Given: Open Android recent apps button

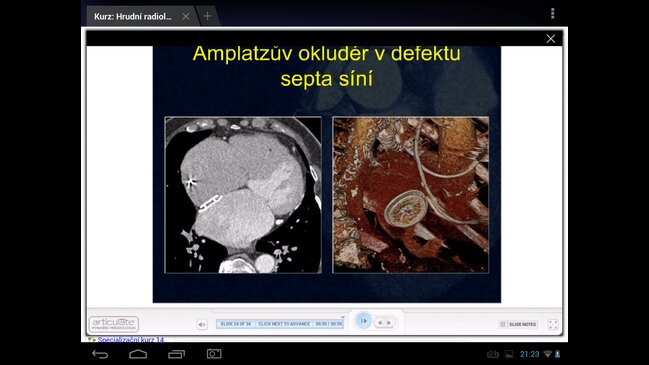Looking at the screenshot, I should pos(176,354).
